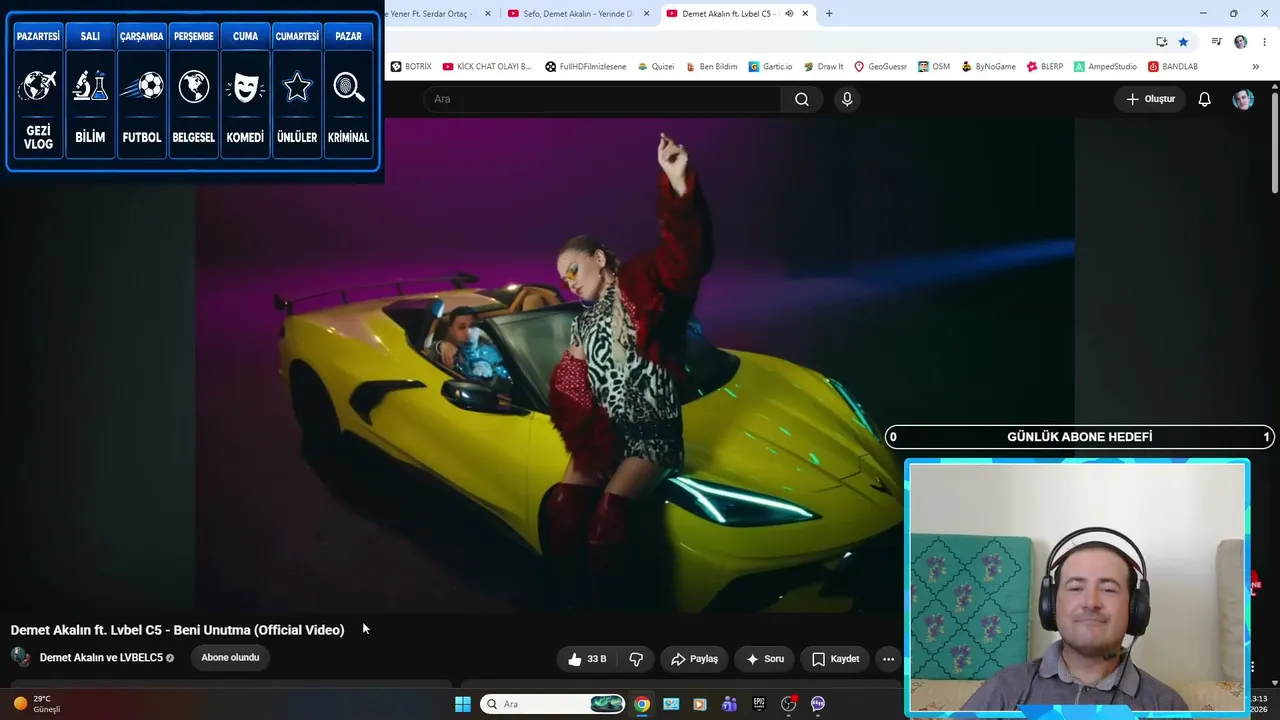Open the weather widget showing 29°C
The width and height of the screenshot is (1280, 720).
click(37, 704)
